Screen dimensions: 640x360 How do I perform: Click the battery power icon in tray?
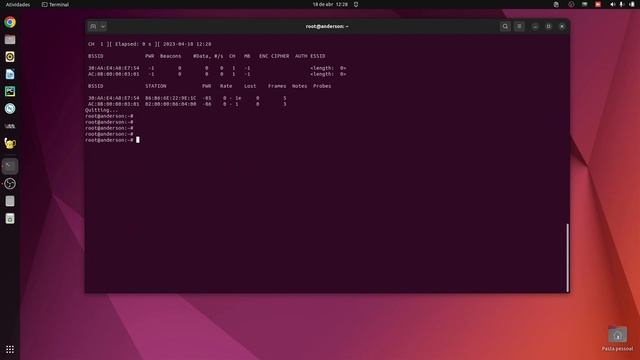pyautogui.click(x=631, y=4)
